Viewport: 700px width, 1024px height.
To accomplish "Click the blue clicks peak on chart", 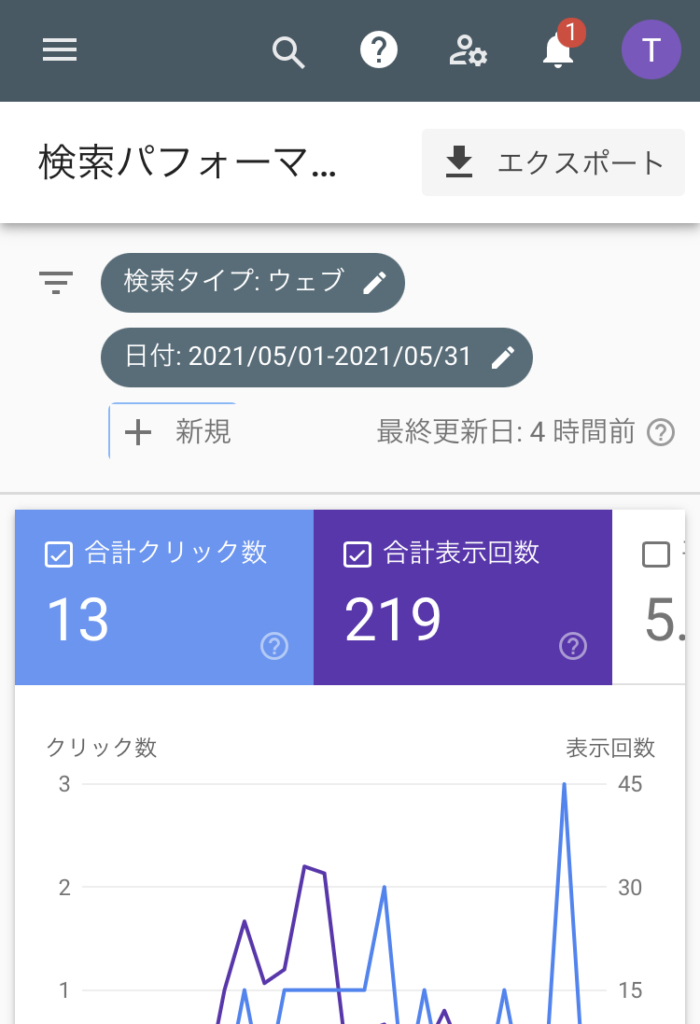I will 564,786.
